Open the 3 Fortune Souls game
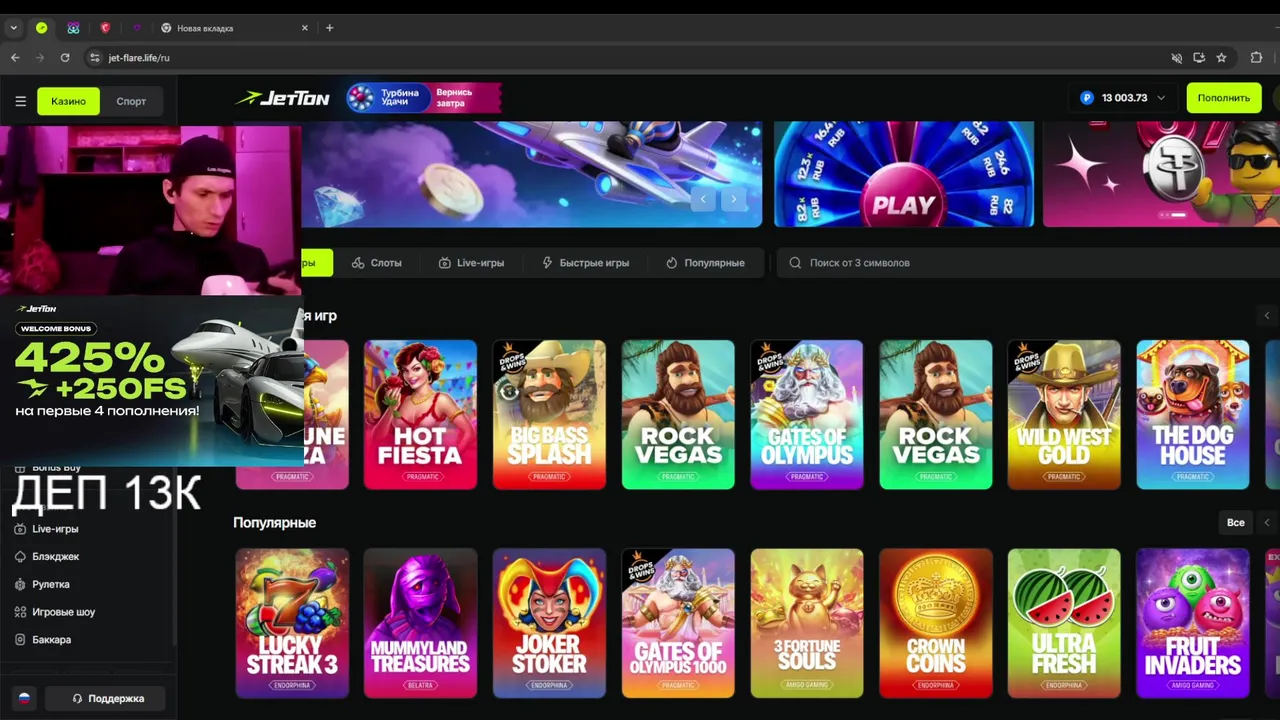Viewport: 1280px width, 720px height. (x=807, y=623)
